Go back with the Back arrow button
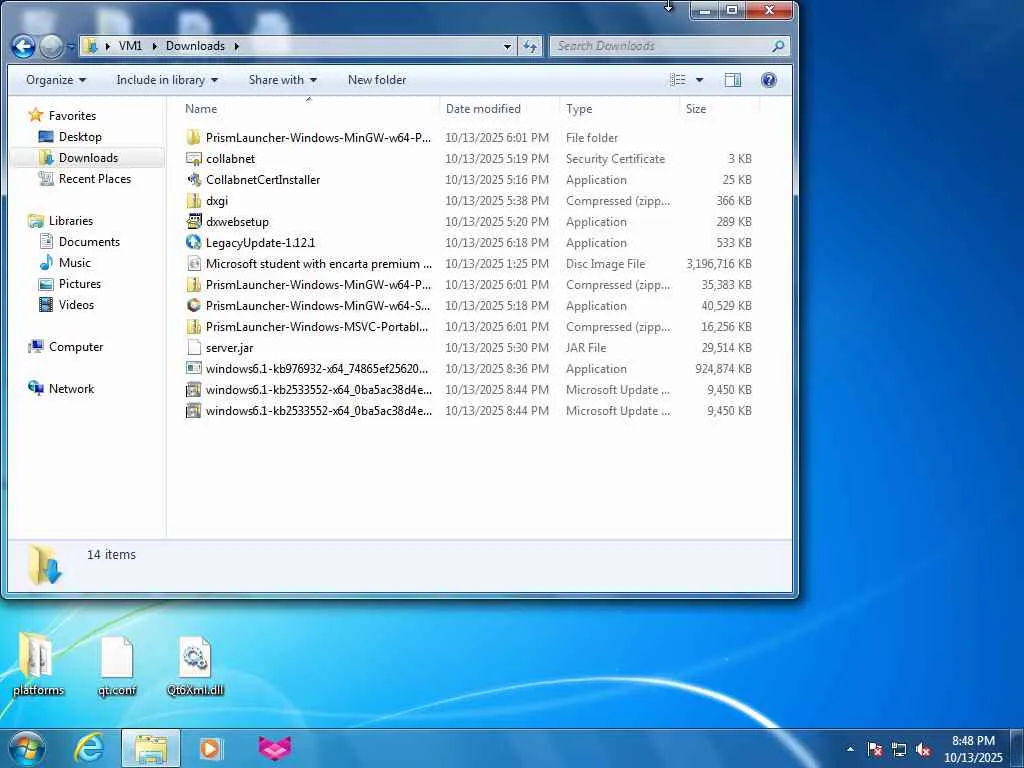The height and width of the screenshot is (768, 1024). coord(23,46)
